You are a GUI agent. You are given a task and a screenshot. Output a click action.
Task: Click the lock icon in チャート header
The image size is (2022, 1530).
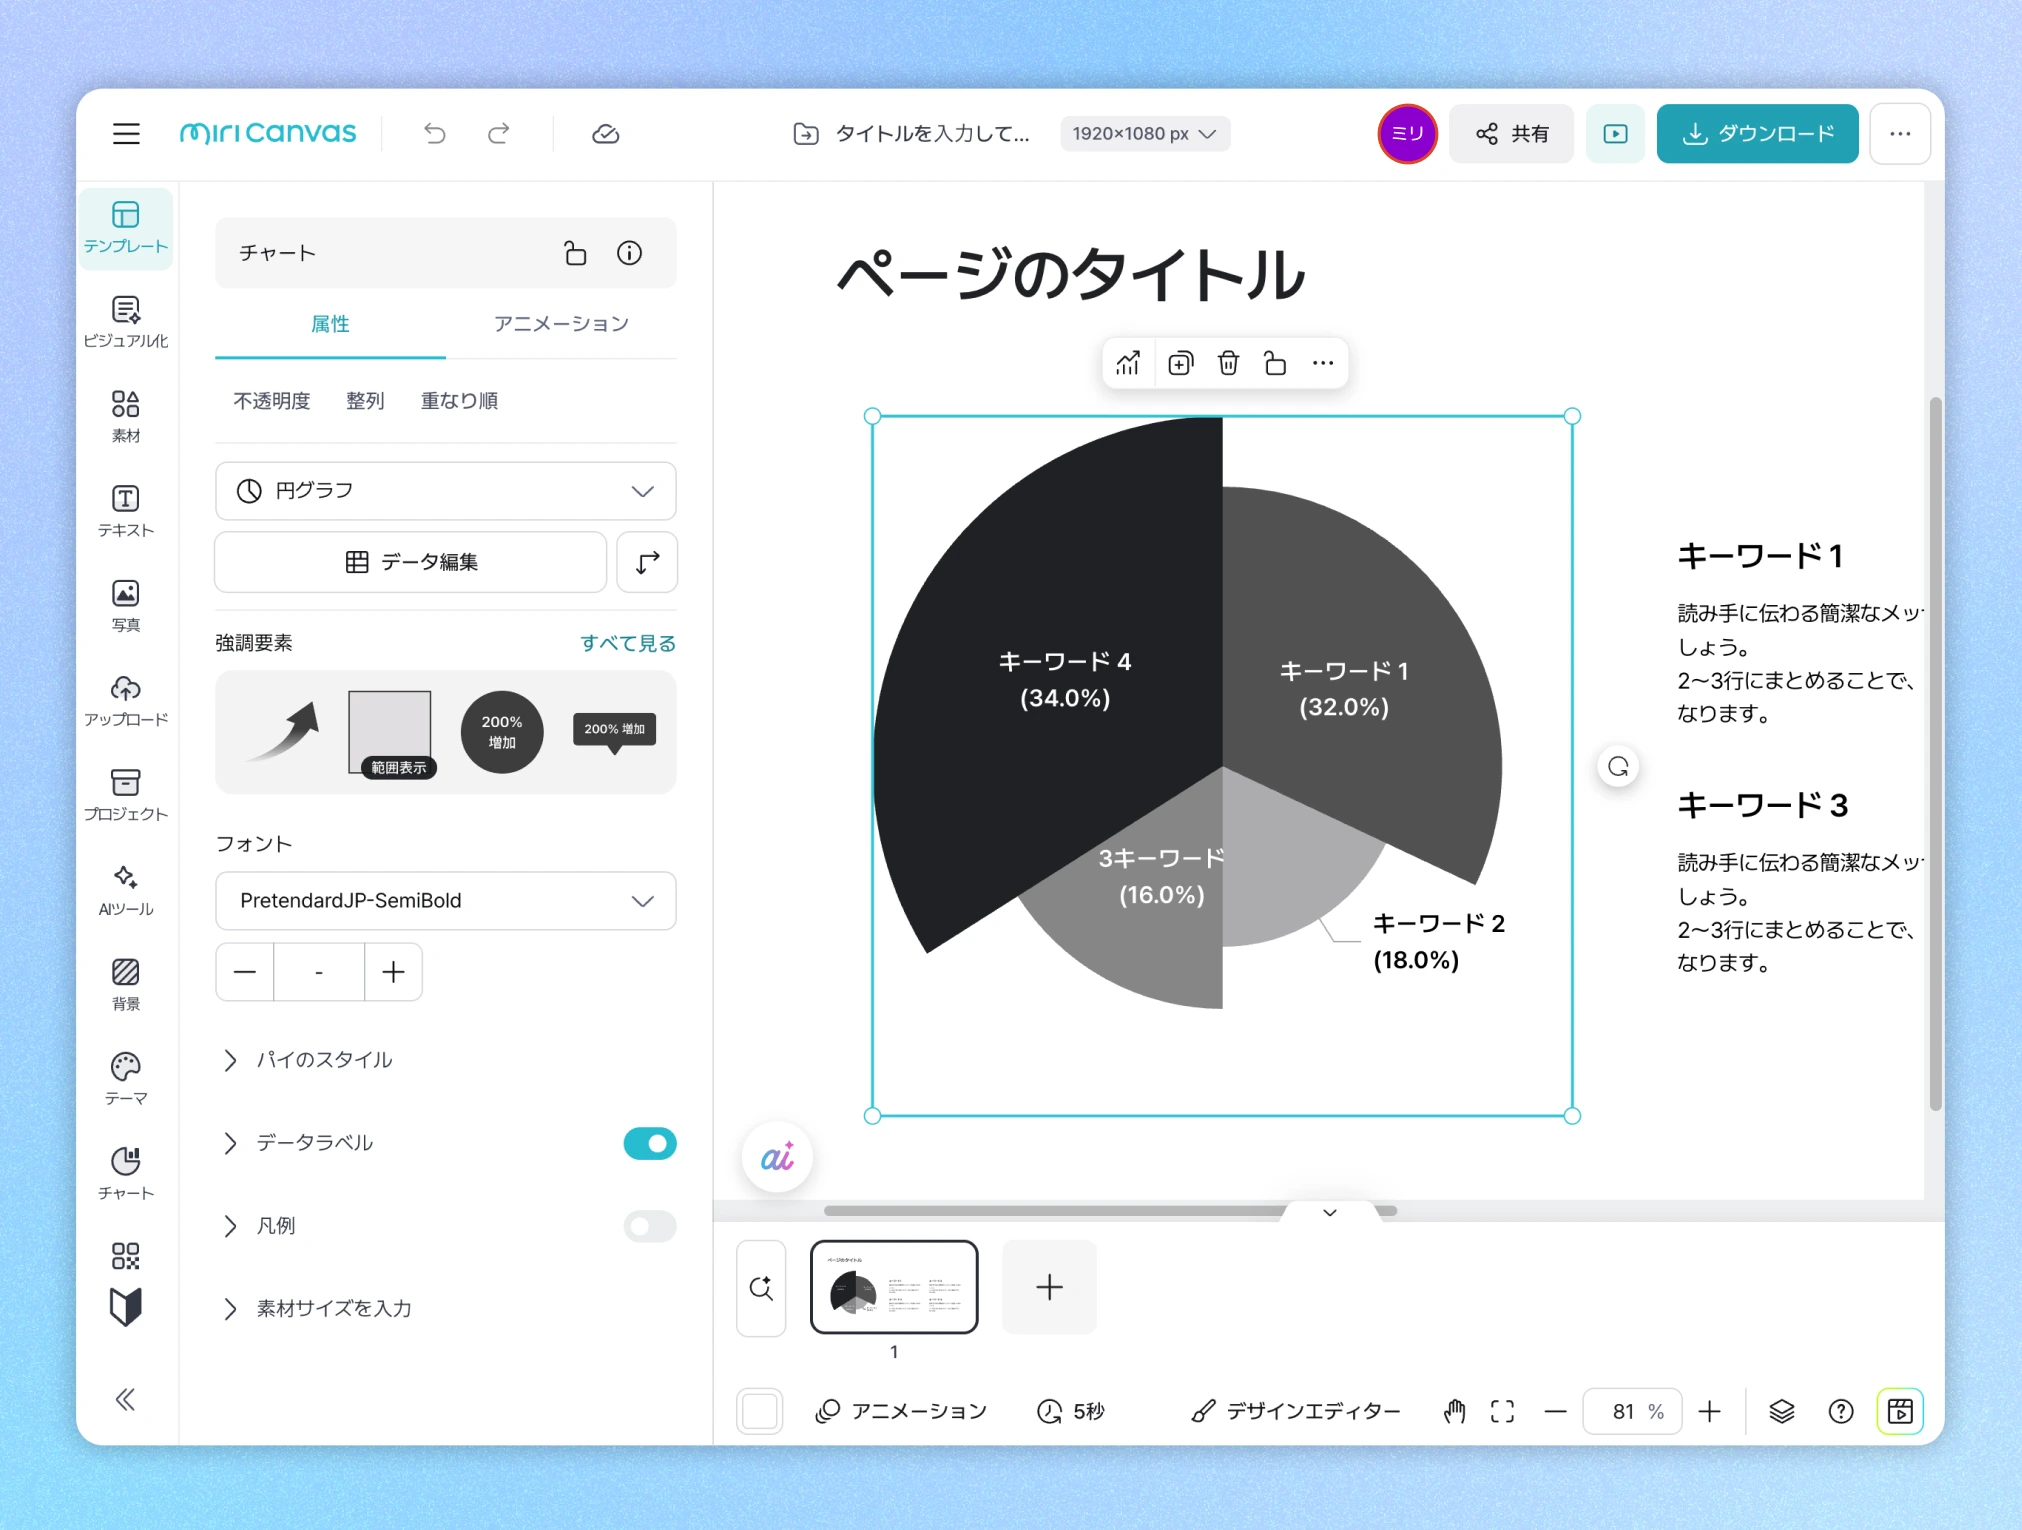575,253
